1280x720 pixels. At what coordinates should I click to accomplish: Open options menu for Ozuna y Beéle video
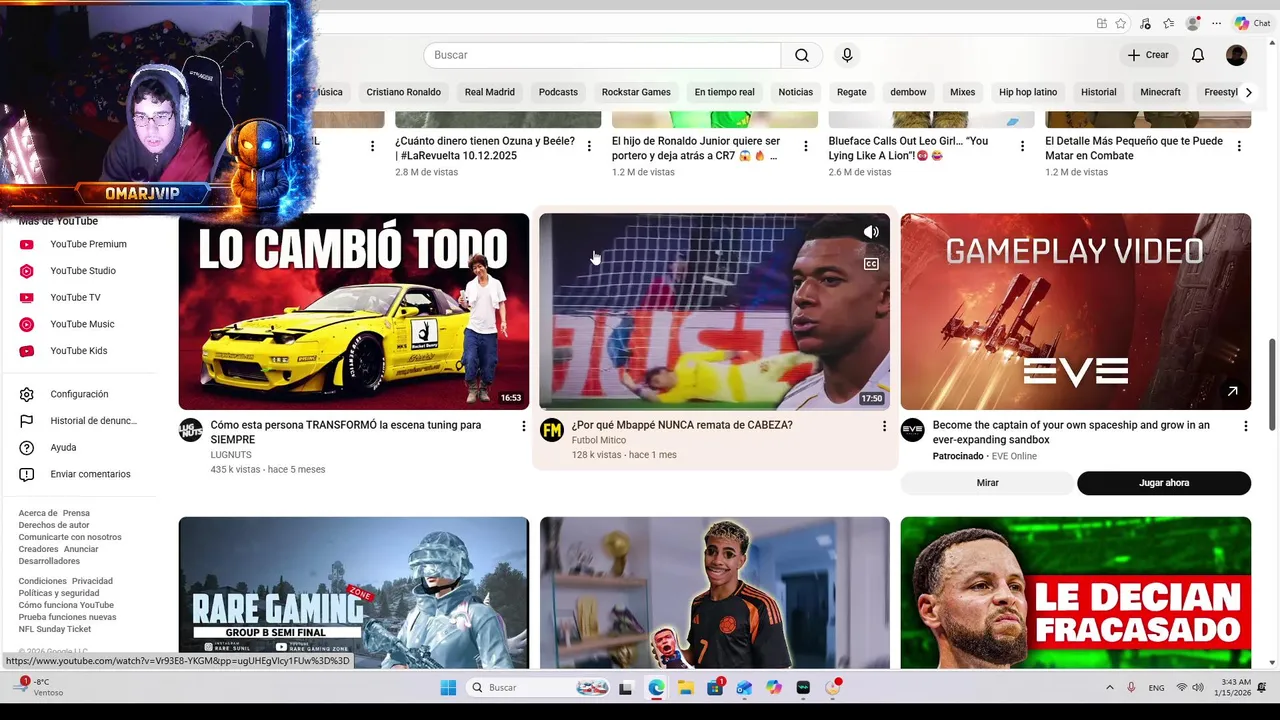(589, 146)
